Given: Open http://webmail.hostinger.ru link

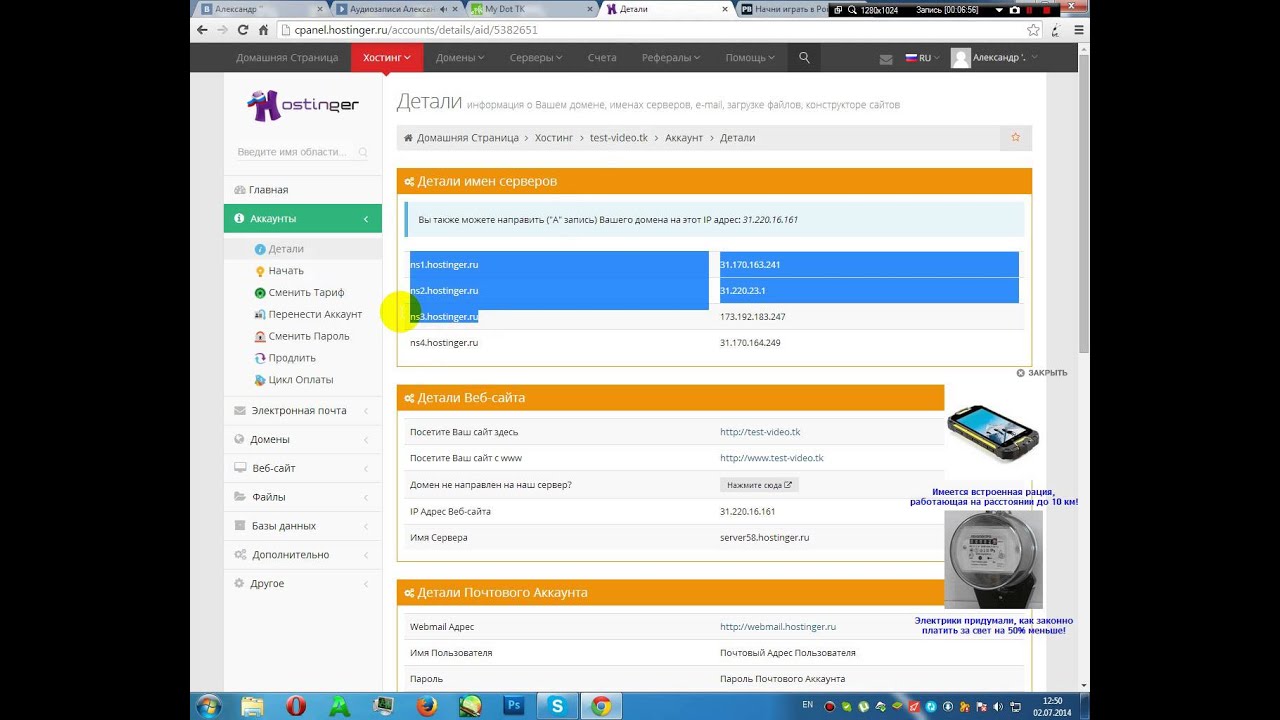Looking at the screenshot, I should (778, 627).
